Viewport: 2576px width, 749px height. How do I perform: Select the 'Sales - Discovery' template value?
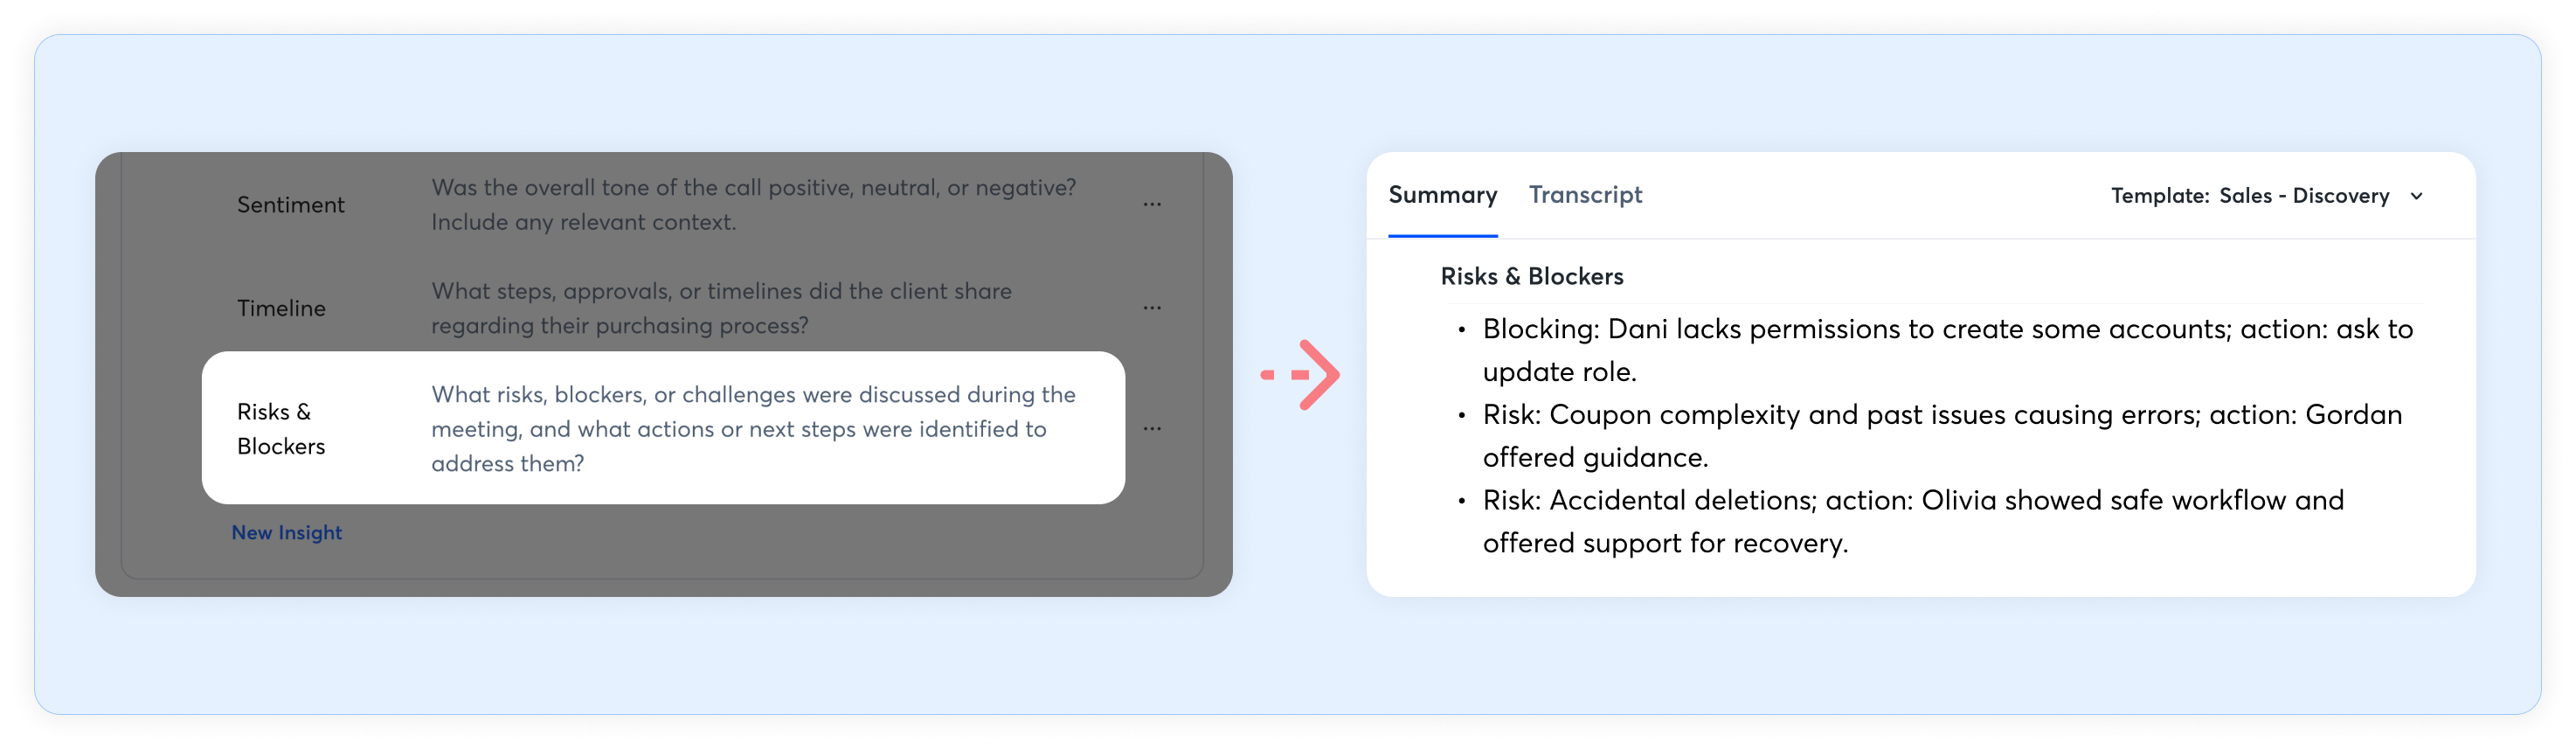2304,196
